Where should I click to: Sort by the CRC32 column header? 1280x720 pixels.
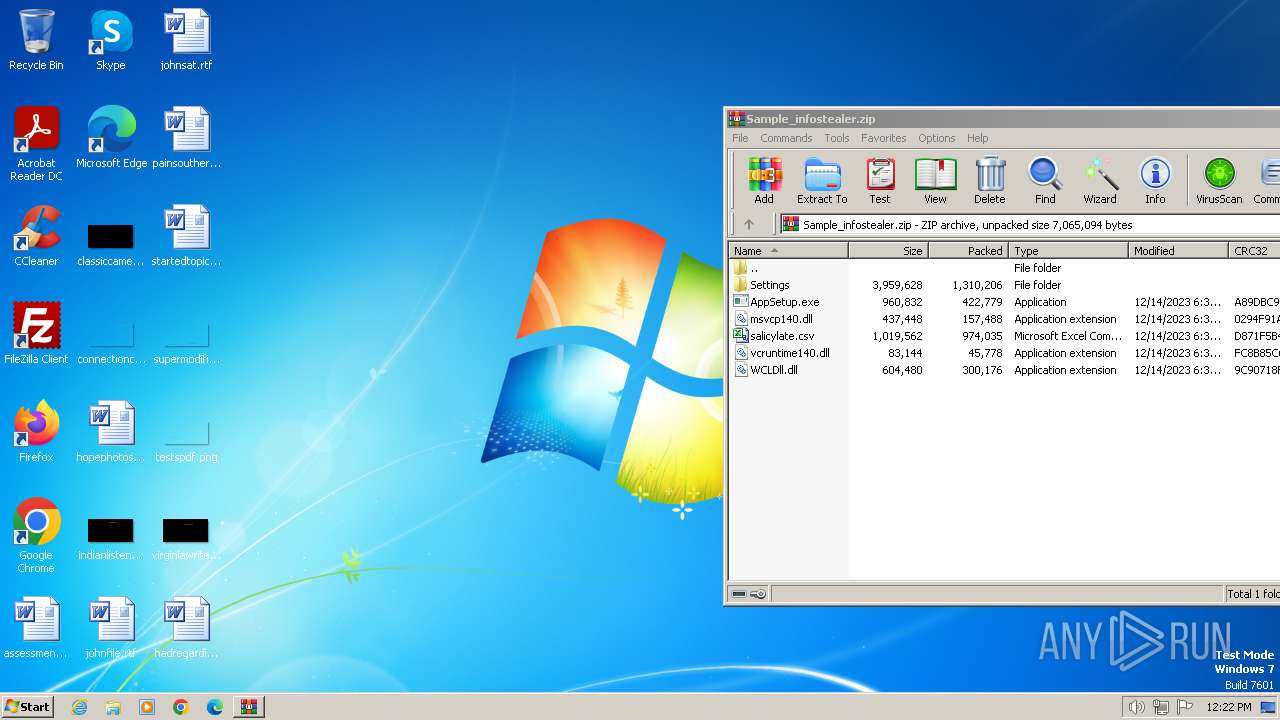1254,251
